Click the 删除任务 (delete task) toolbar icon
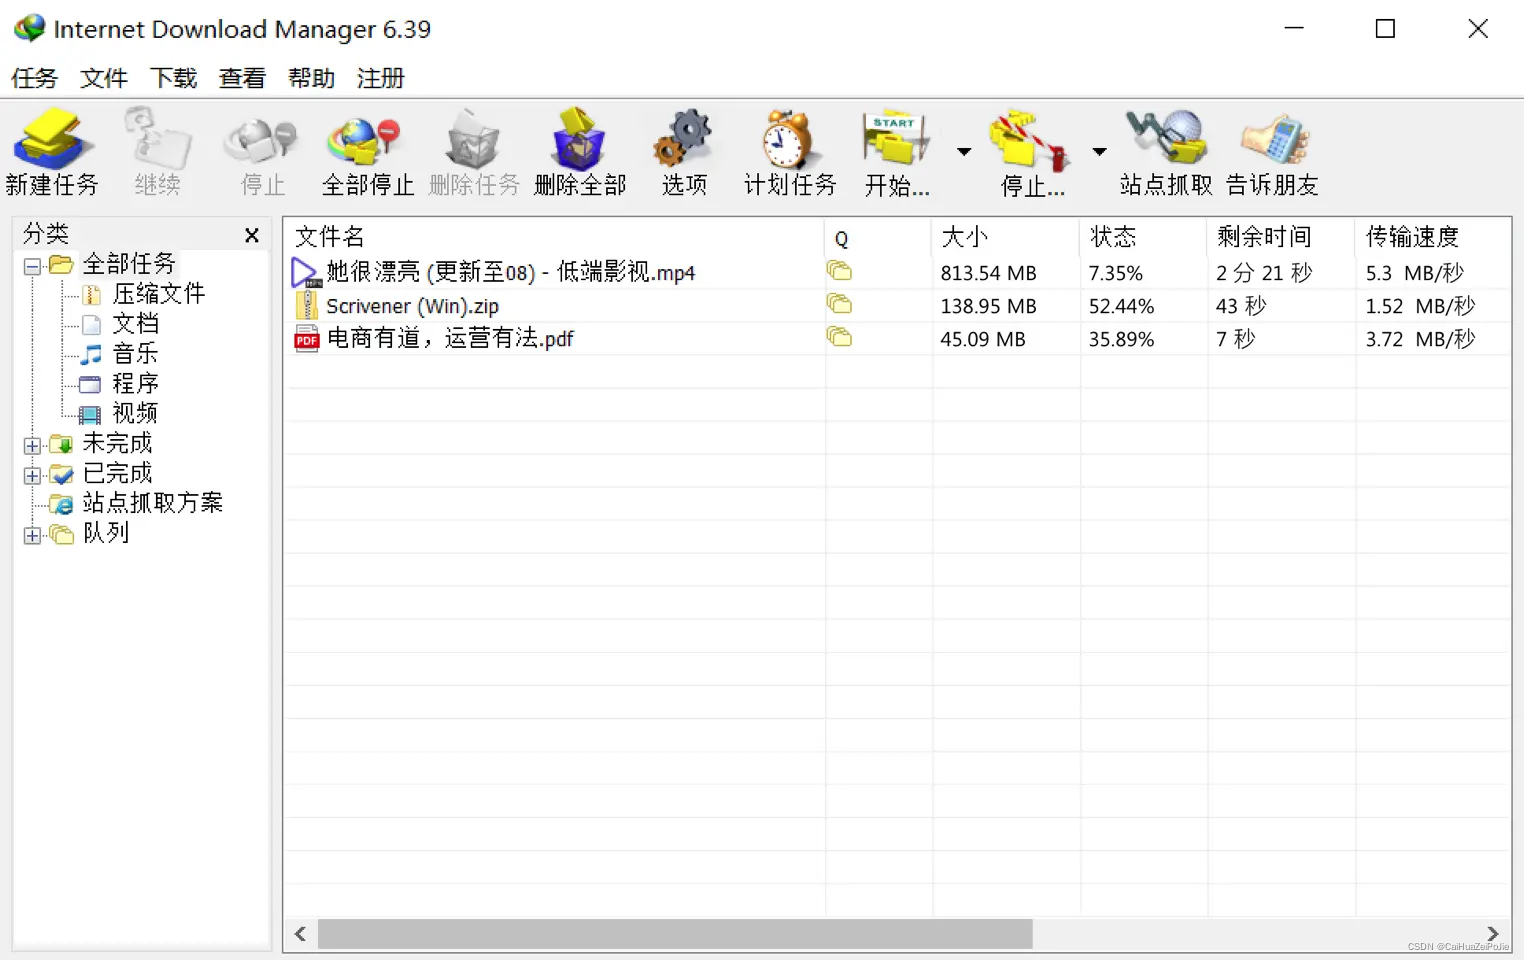 point(474,152)
